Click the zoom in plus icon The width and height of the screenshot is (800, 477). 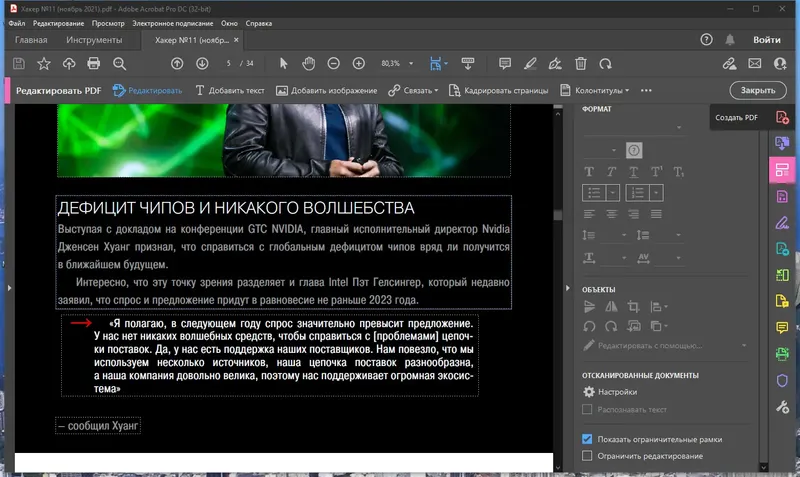point(359,63)
